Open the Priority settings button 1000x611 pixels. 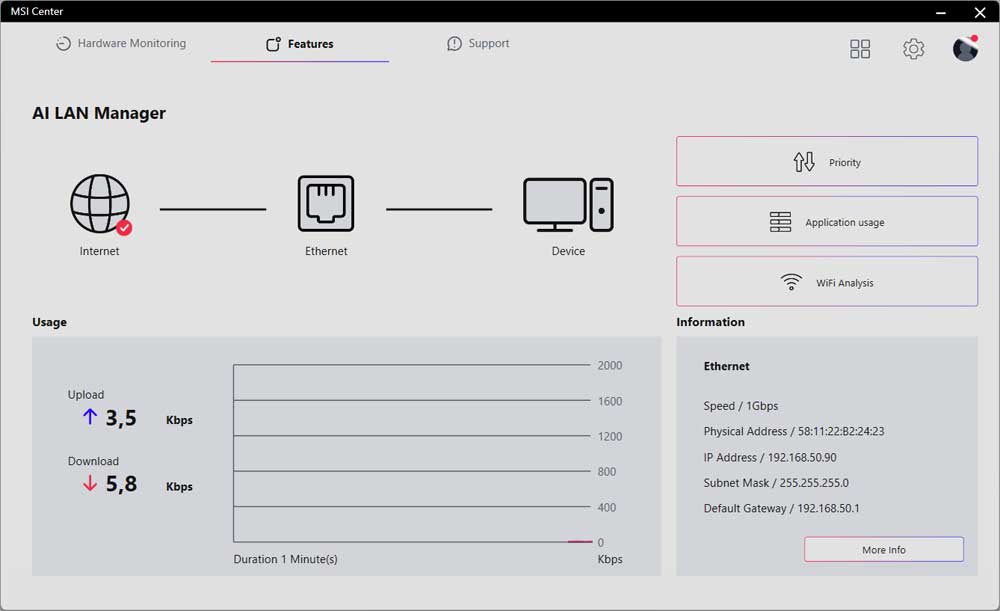pyautogui.click(x=827, y=162)
